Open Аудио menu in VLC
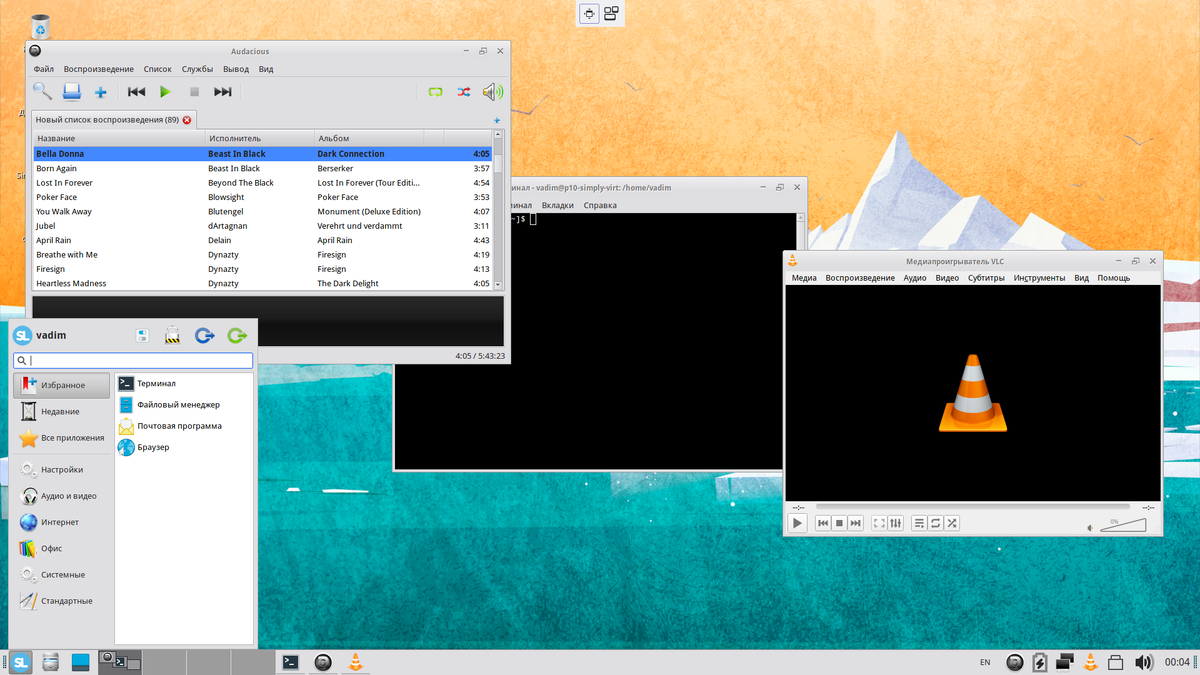Image resolution: width=1200 pixels, height=675 pixels. click(x=915, y=278)
